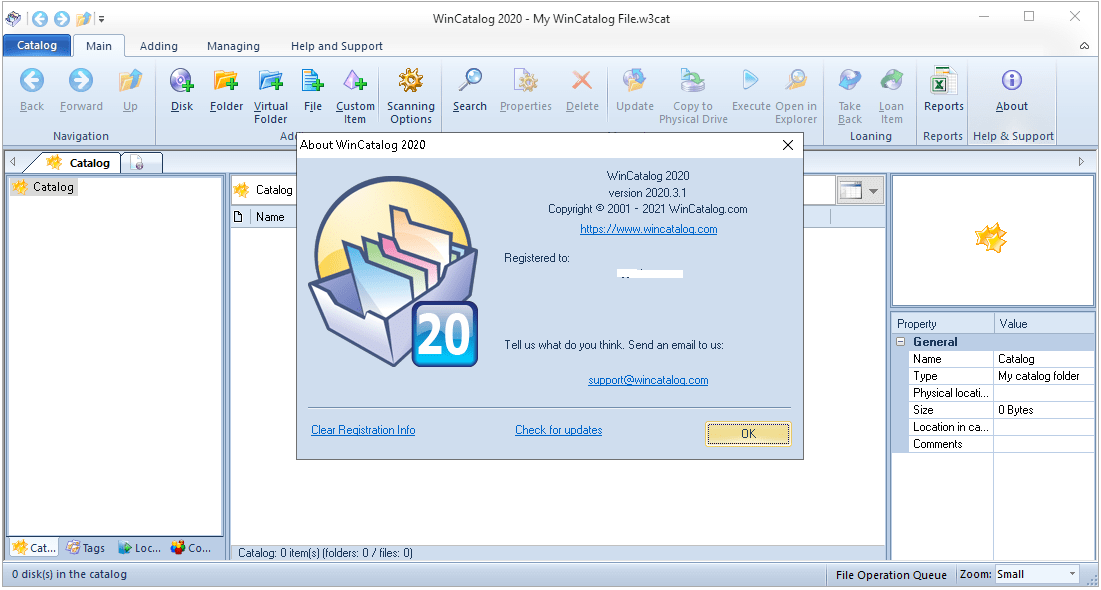Click the Back navigation icon
Viewport: 1101px width, 590px height.
(x=32, y=91)
